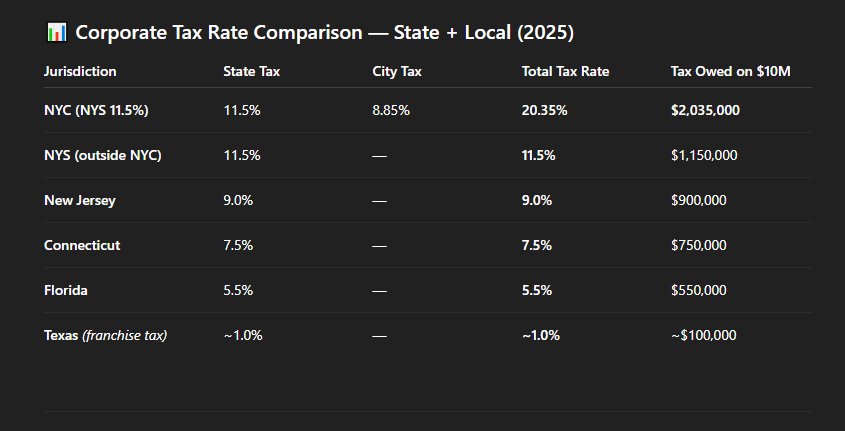Click the 20.35% total tax rate cell
Image resolution: width=845 pixels, height=431 pixels.
tap(544, 110)
